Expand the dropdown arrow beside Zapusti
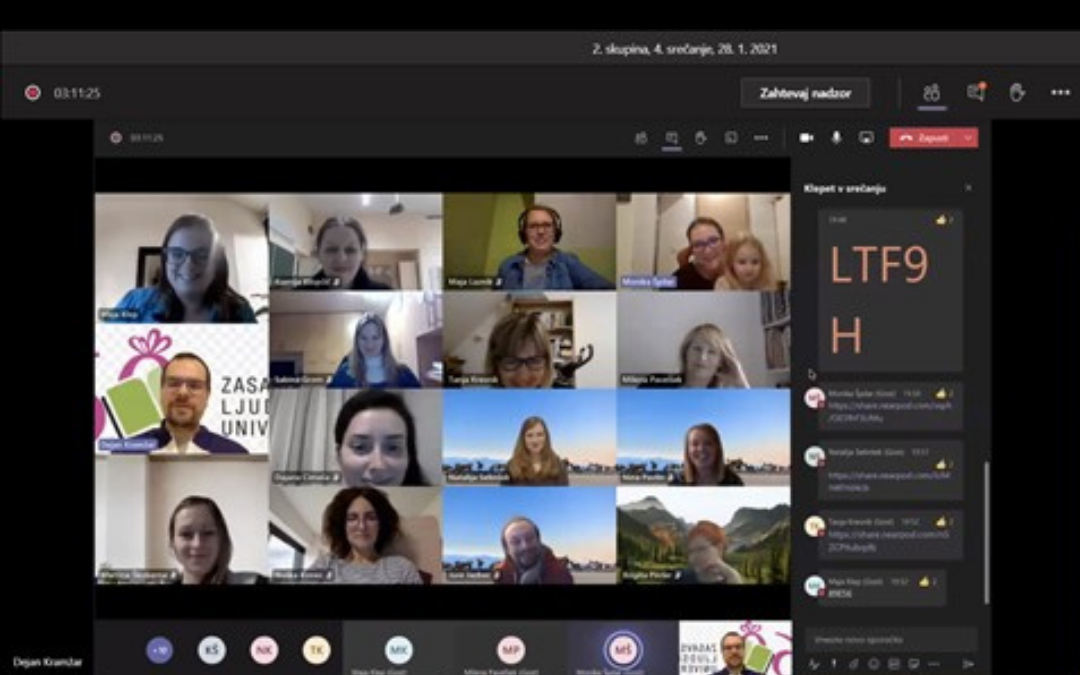 click(968, 138)
